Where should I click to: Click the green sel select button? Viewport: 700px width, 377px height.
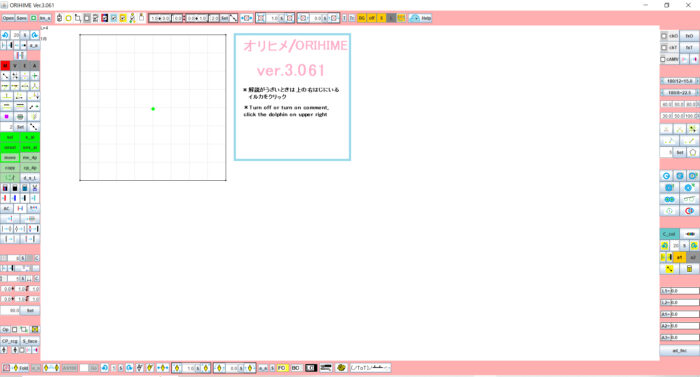(x=10, y=137)
